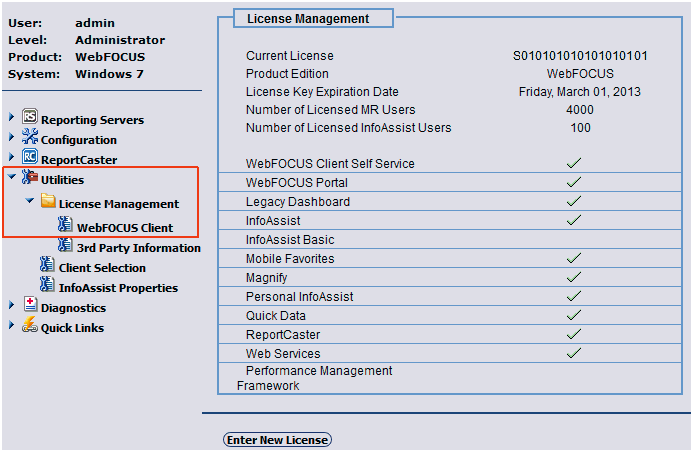Open Quick Links tree label
Viewport: 693px width, 452px height.
72,328
